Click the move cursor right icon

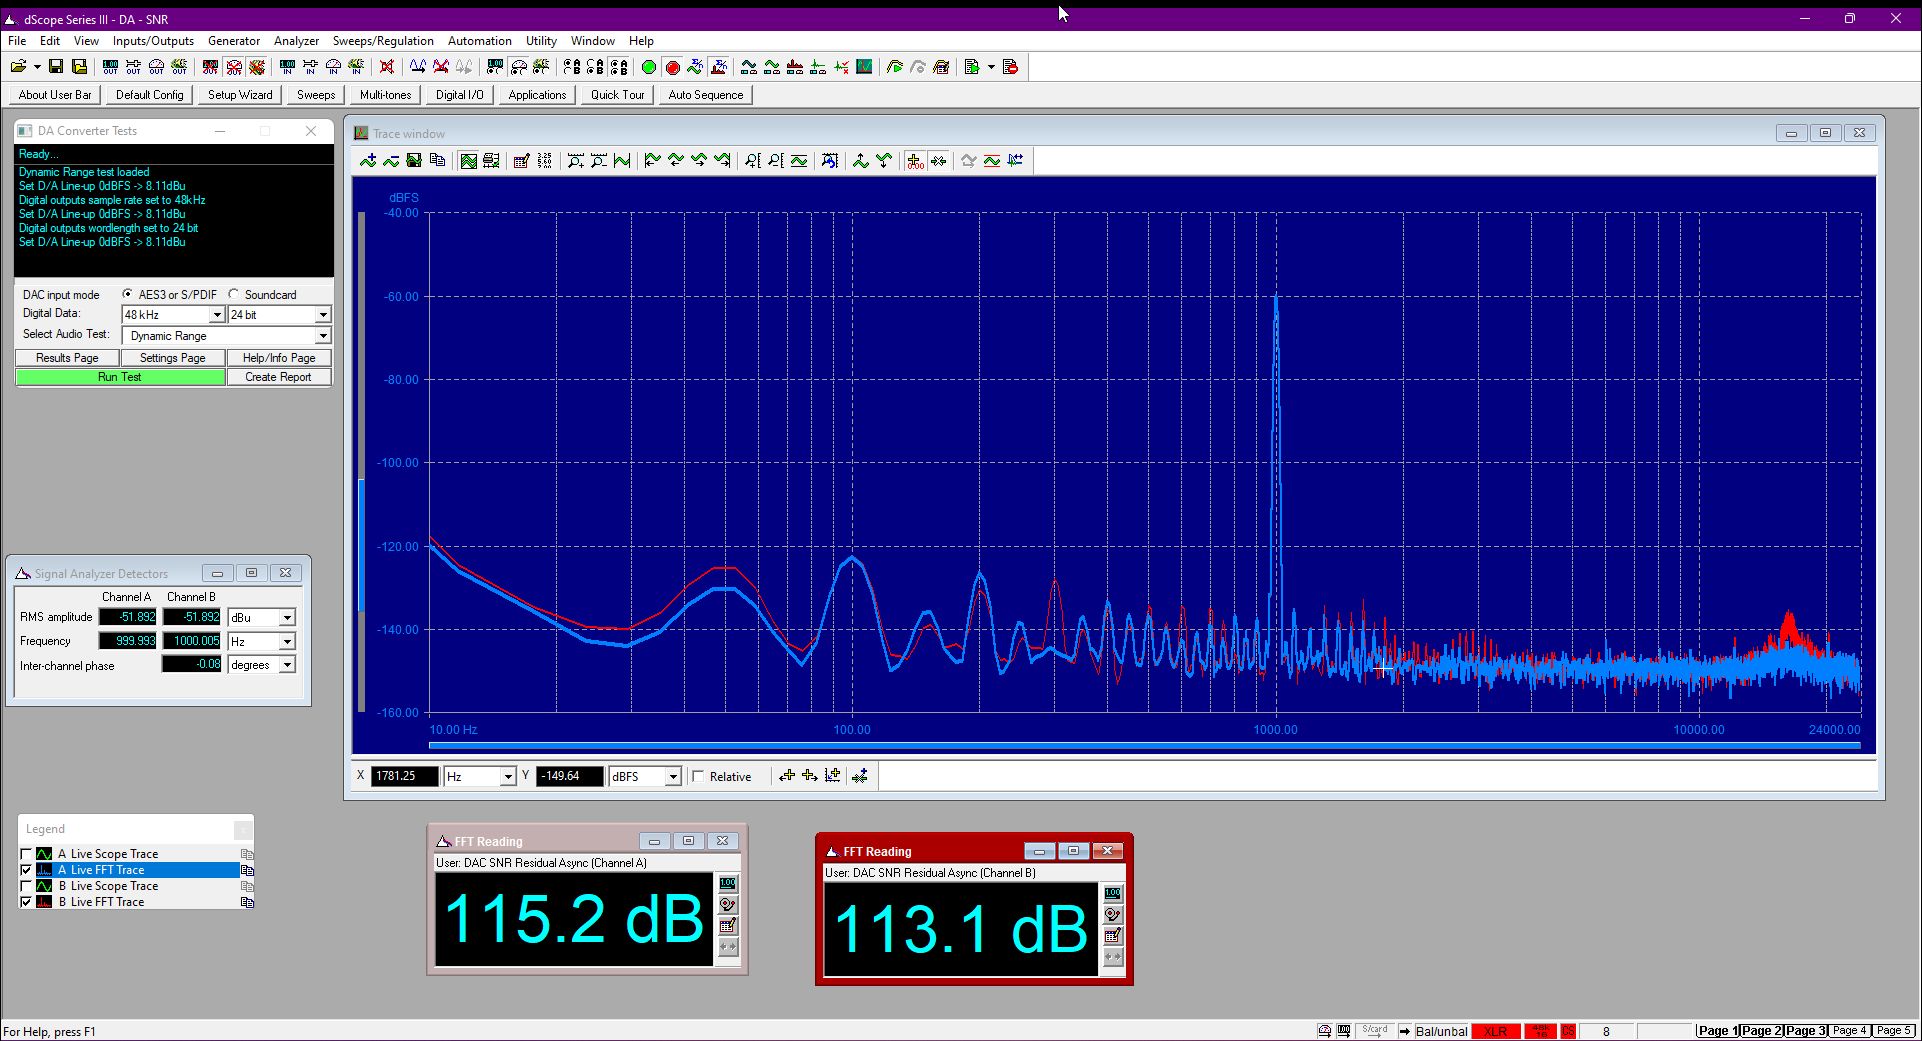point(810,776)
